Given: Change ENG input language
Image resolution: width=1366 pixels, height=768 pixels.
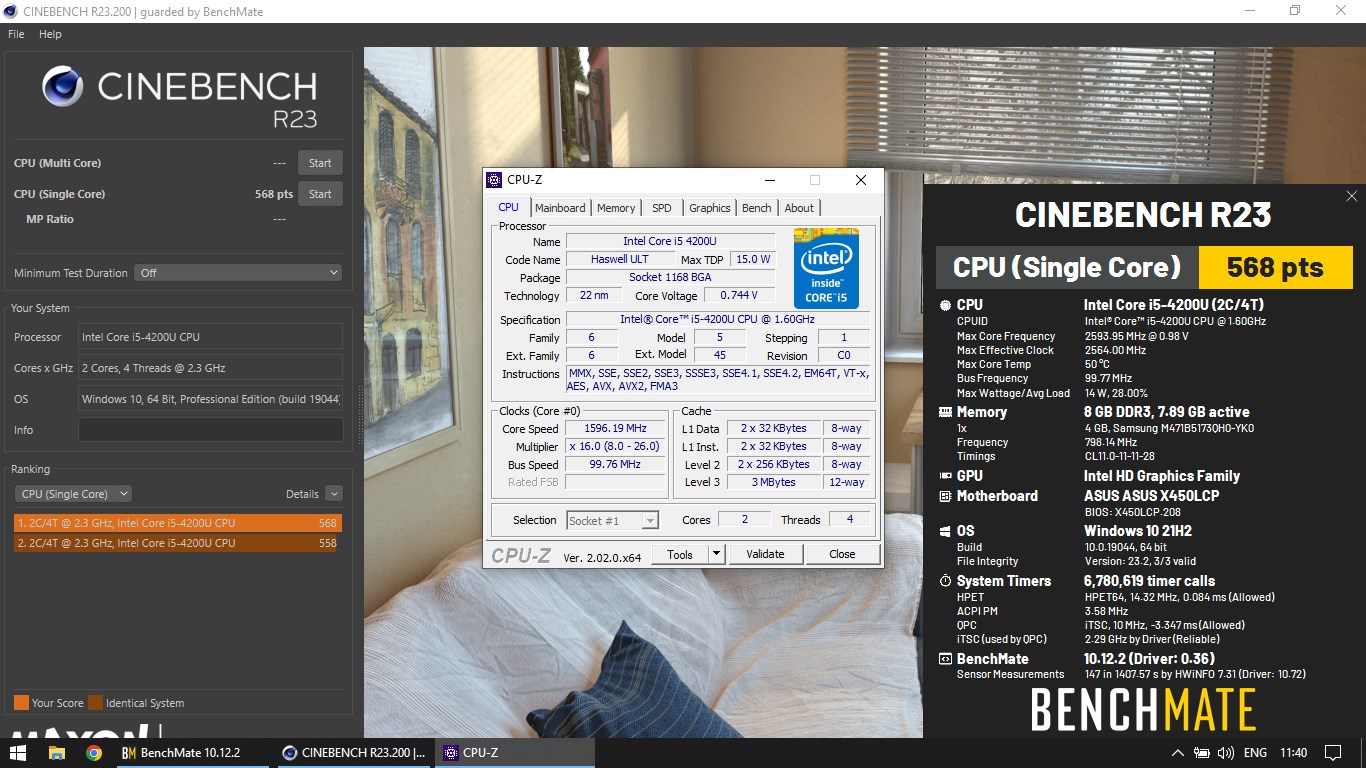Looking at the screenshot, I should (x=1256, y=753).
